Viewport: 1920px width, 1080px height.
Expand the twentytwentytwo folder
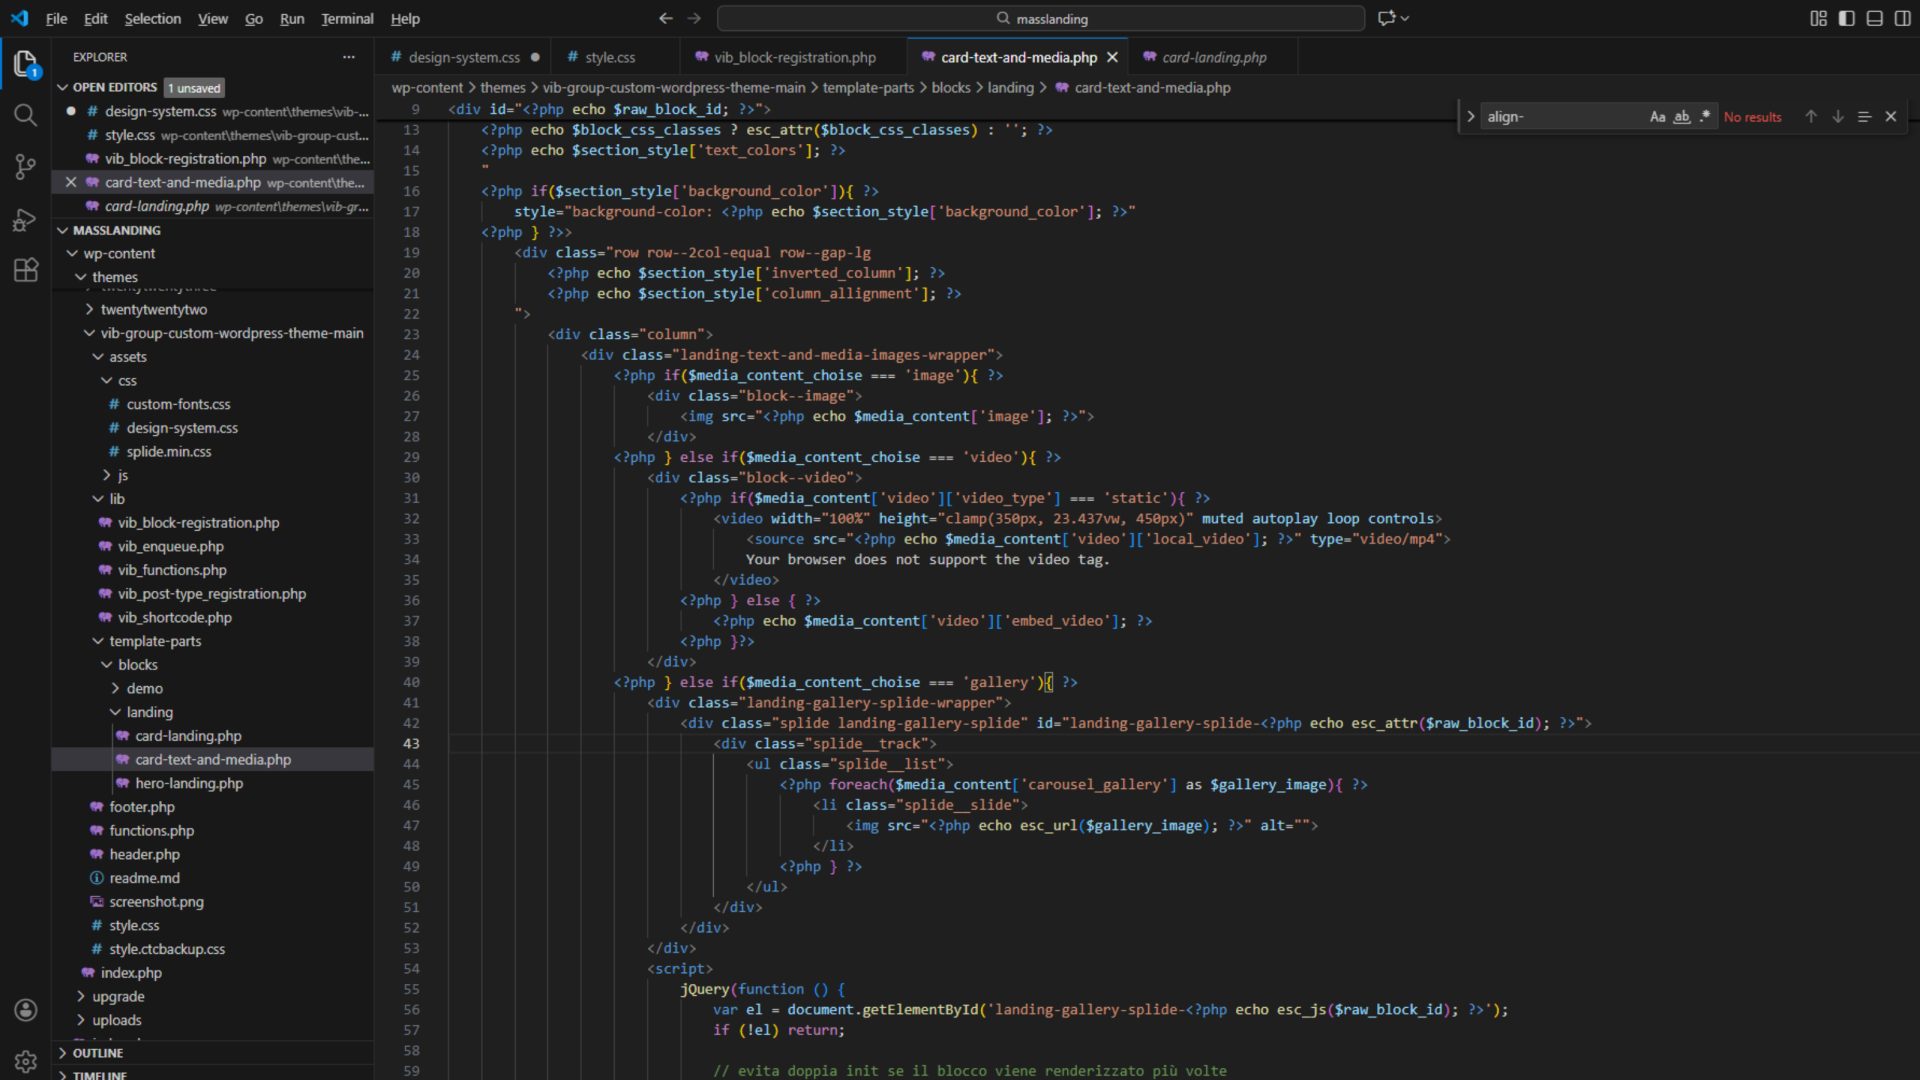pyautogui.click(x=154, y=310)
